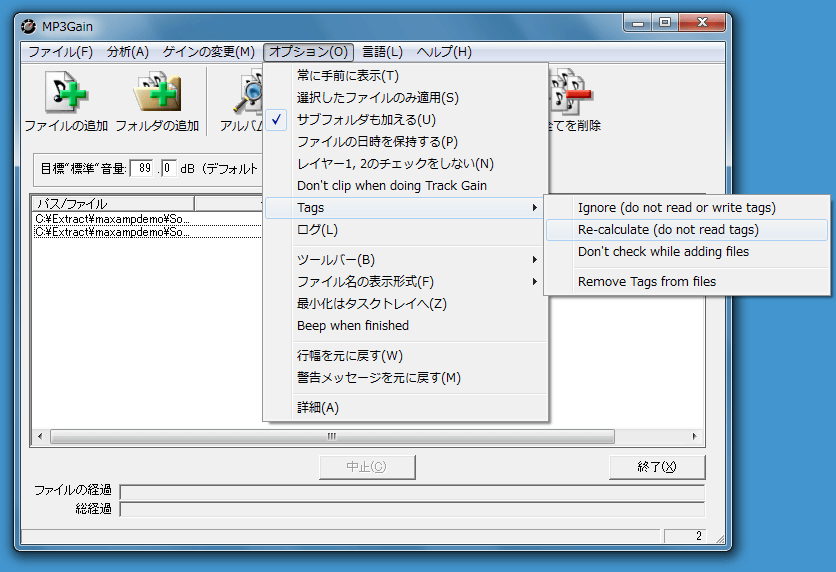Click the ファイルの追加 (Add Files) toolbar icon

click(66, 92)
